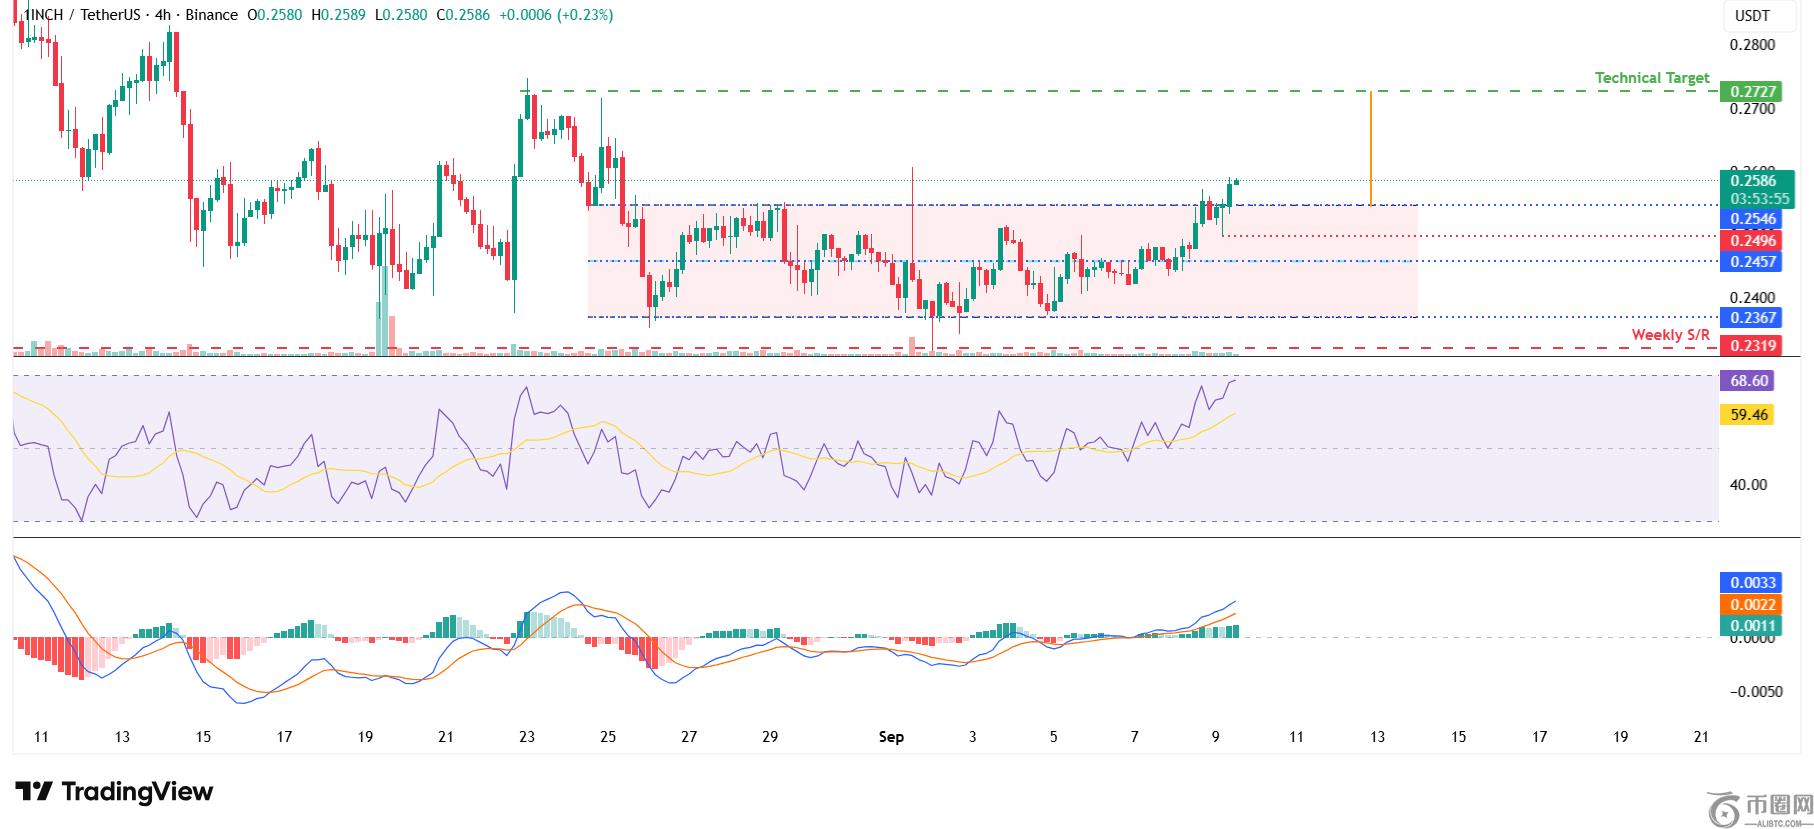
Task: Open the USDT currency selector
Action: (1751, 16)
